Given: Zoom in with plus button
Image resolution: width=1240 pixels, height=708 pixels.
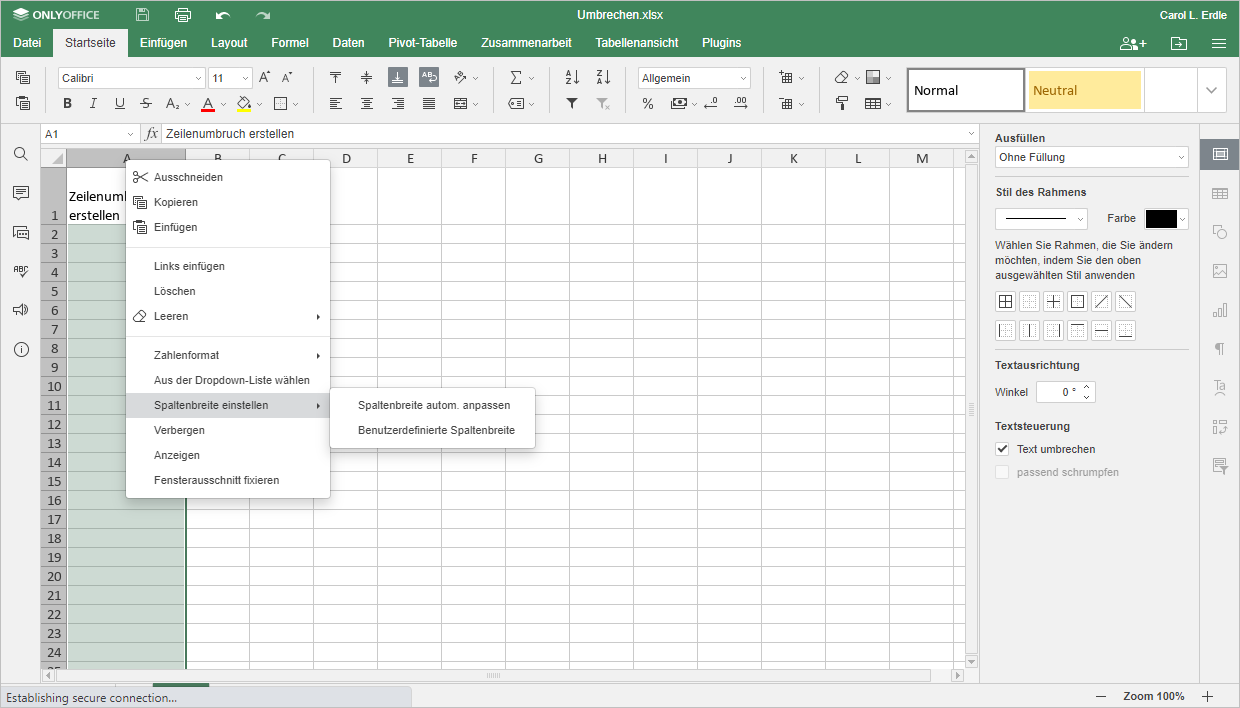Looking at the screenshot, I should click(1207, 696).
